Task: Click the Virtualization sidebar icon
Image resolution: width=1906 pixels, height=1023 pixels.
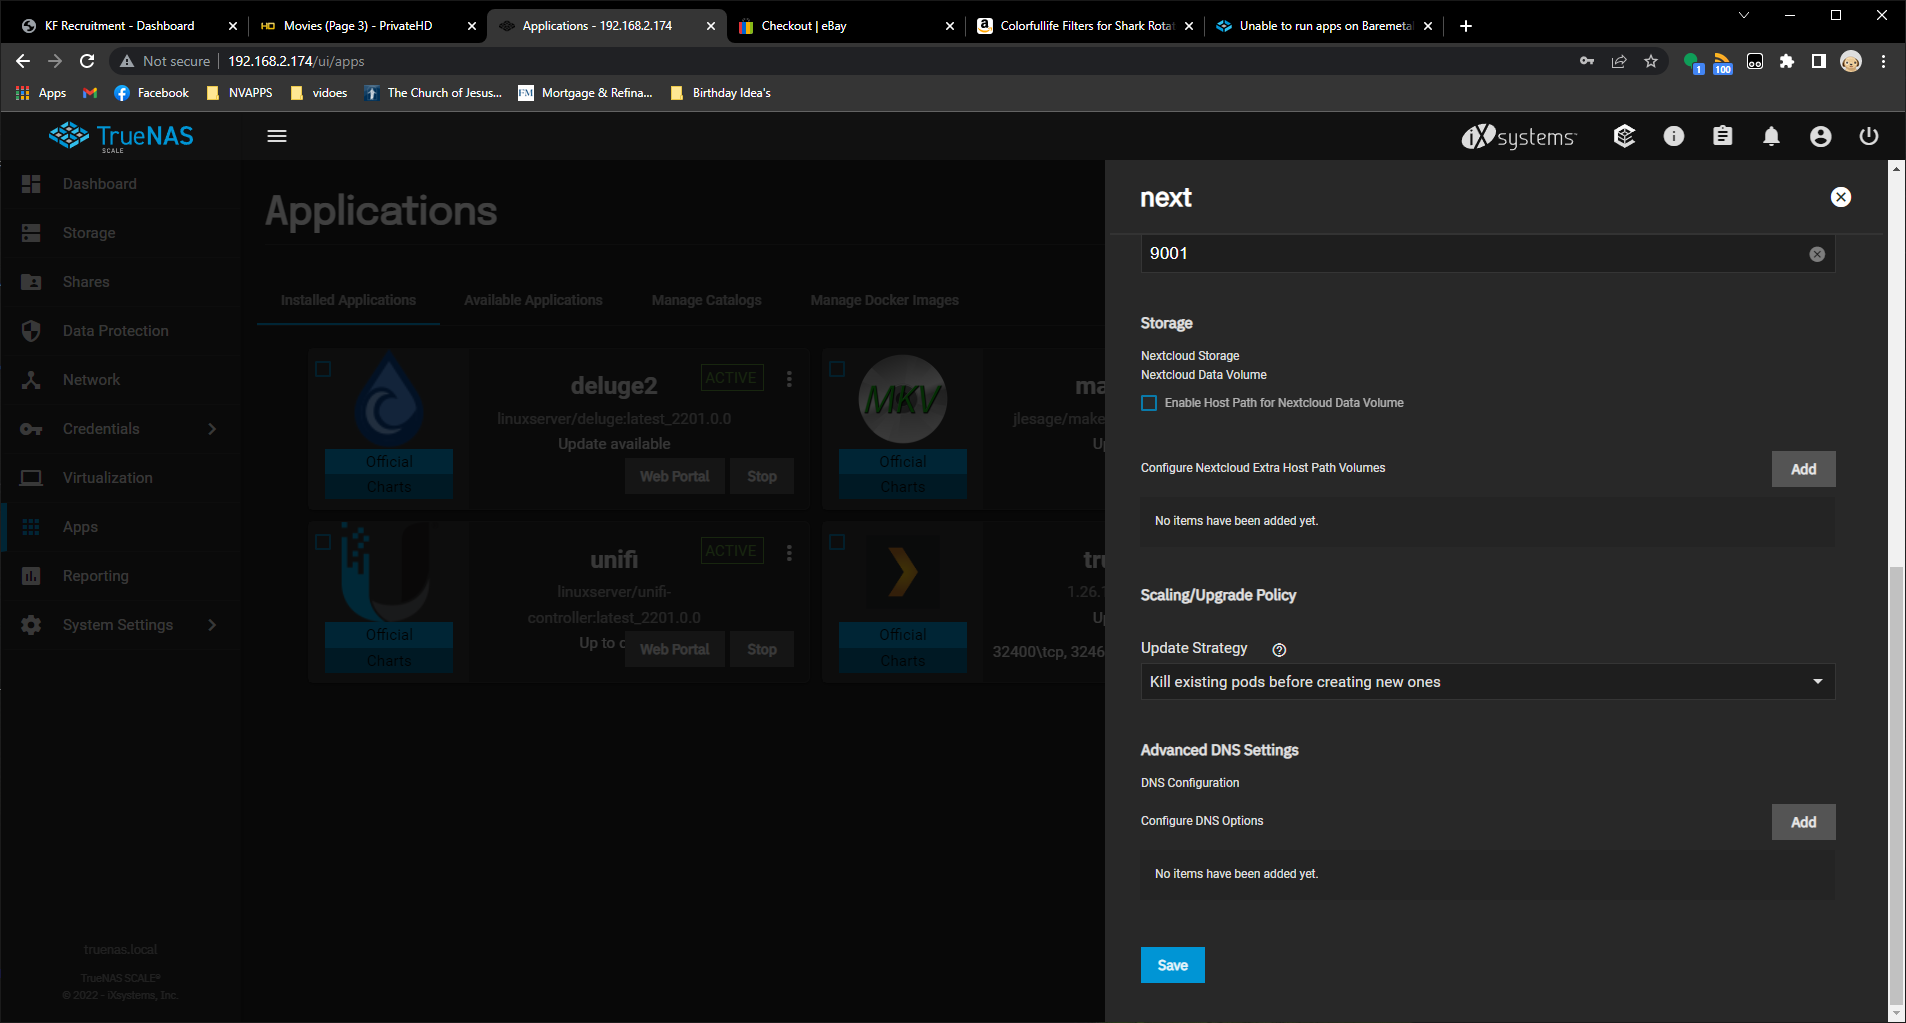Action: (x=31, y=478)
